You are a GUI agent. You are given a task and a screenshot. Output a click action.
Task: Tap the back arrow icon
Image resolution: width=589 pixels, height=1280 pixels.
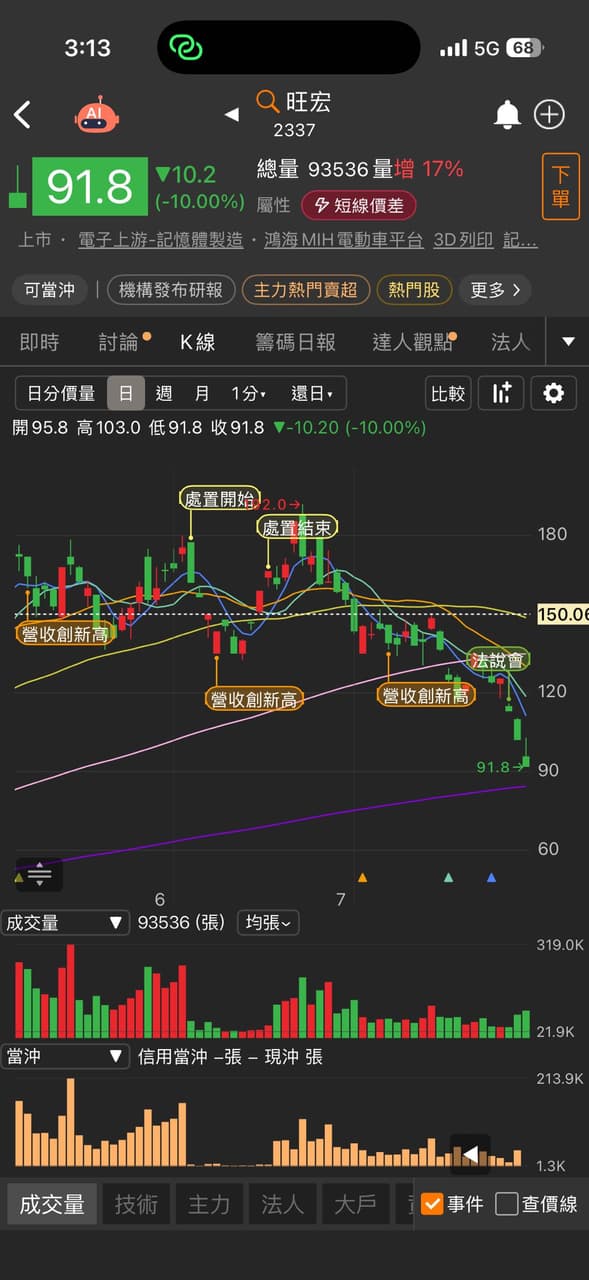coord(22,115)
